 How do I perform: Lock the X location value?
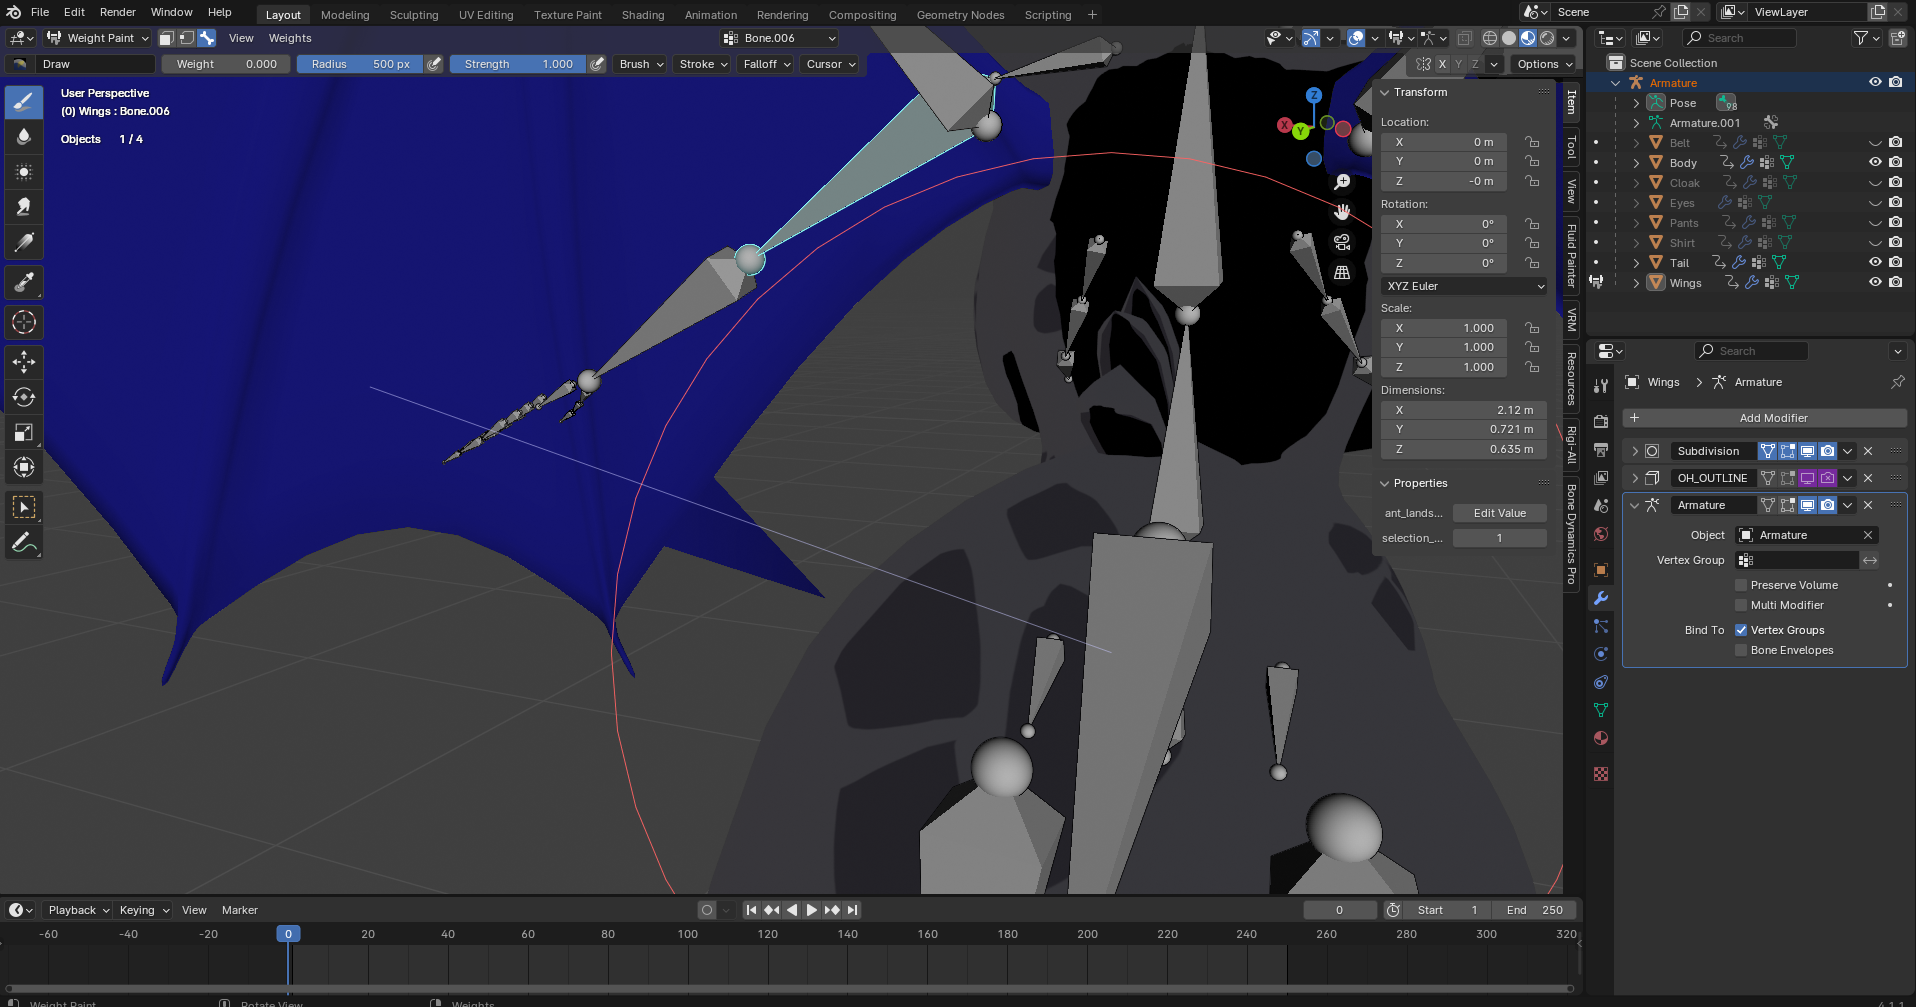pos(1532,142)
